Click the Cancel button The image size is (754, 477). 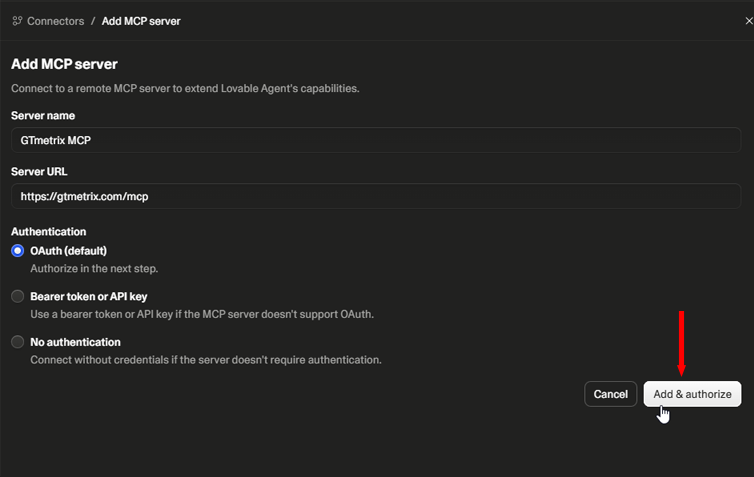[611, 394]
